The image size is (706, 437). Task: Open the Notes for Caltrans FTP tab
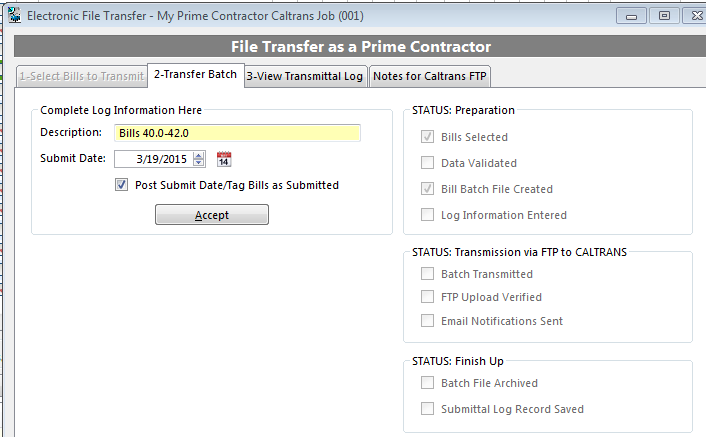[x=430, y=76]
